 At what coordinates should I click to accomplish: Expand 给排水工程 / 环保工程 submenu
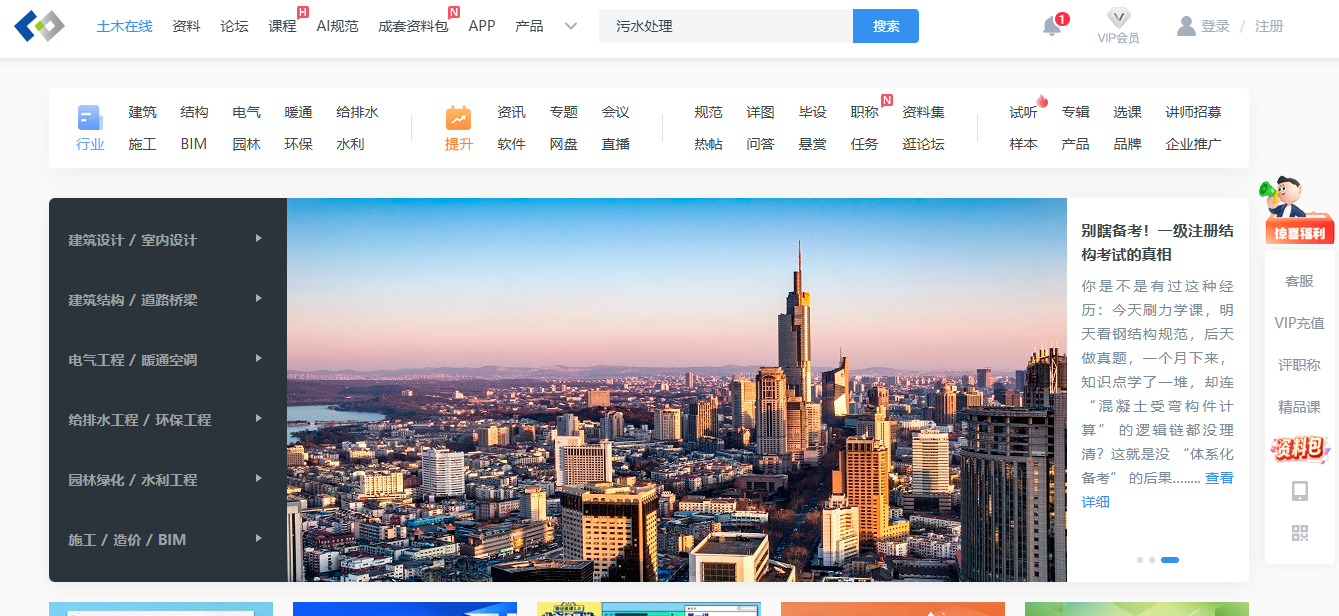tap(259, 419)
